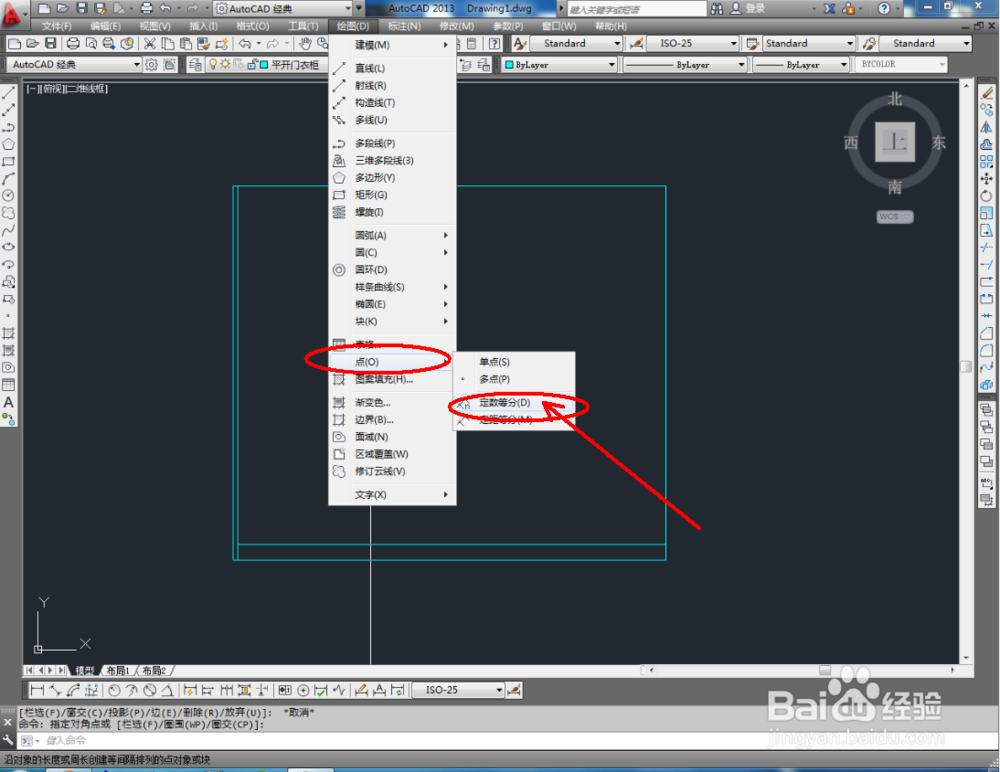Choose 单点(S) in point submenu
The height and width of the screenshot is (772, 1000).
(x=513, y=362)
